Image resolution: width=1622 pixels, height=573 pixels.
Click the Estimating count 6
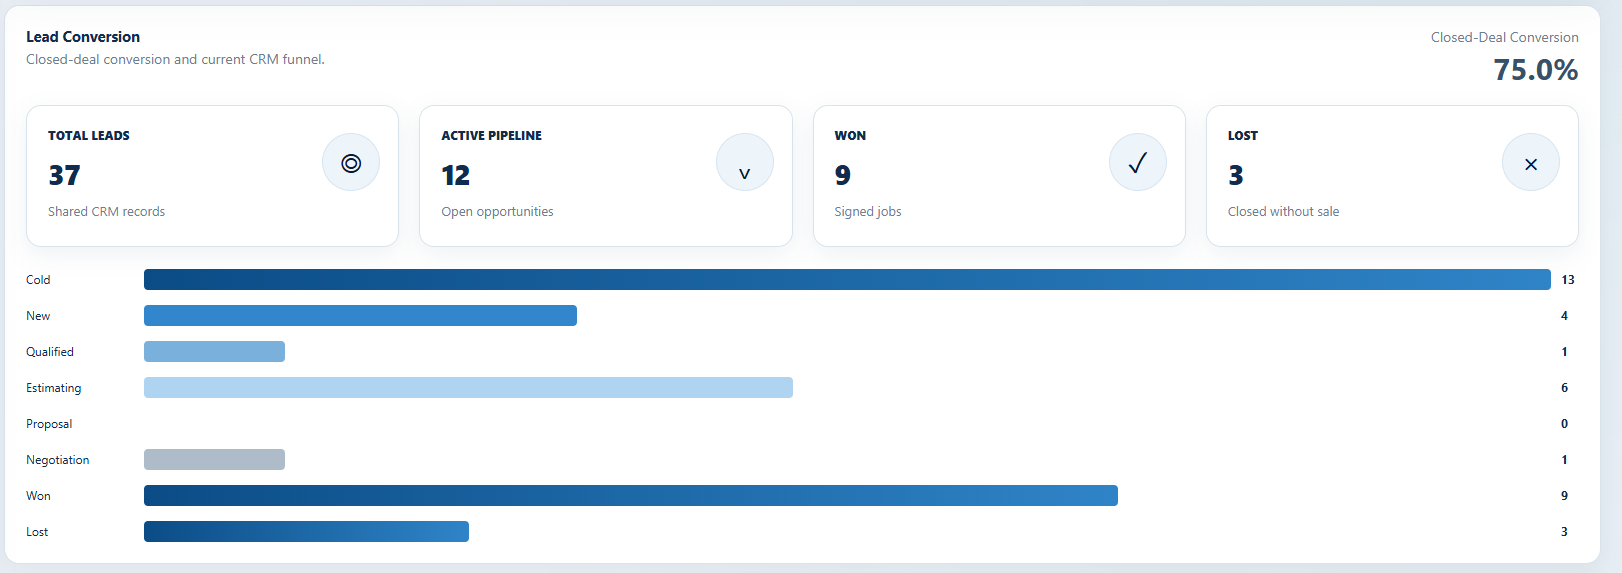(x=1565, y=388)
